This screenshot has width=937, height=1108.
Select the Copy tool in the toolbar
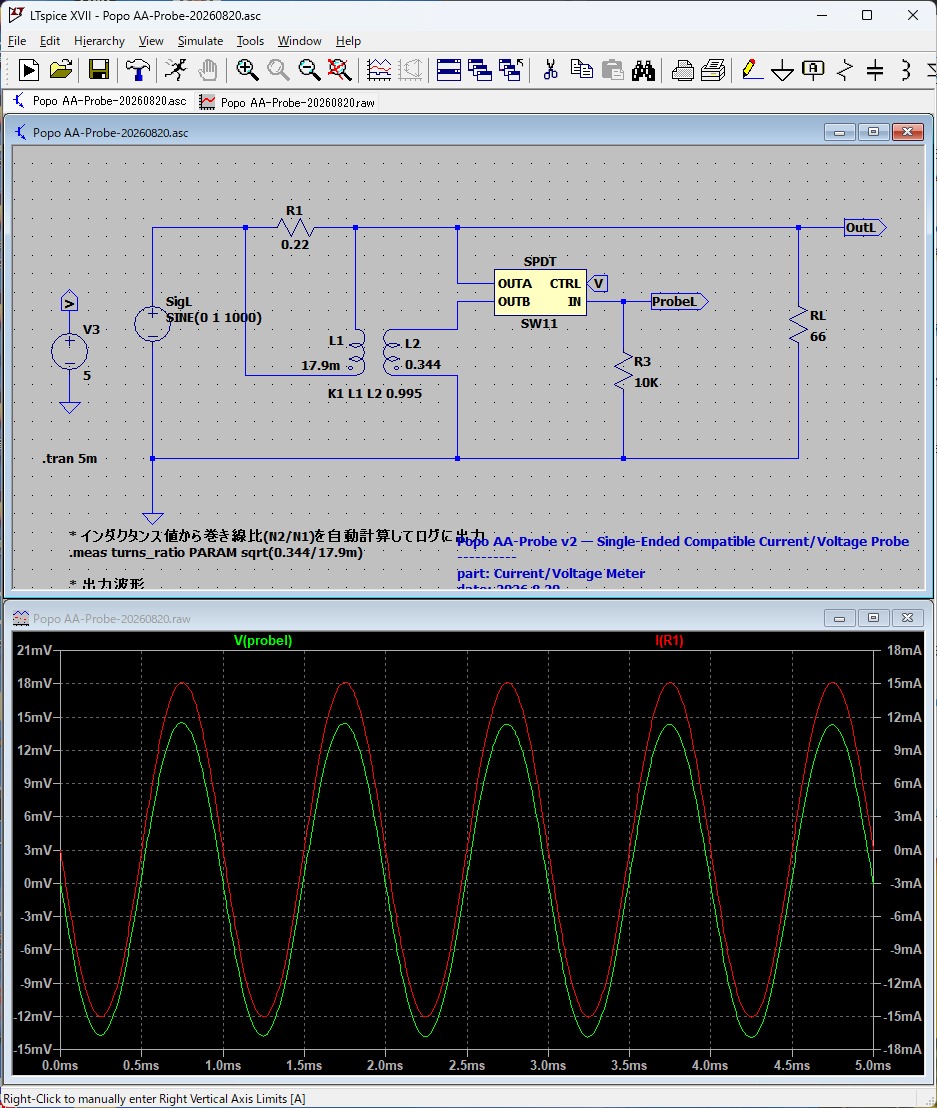(582, 70)
